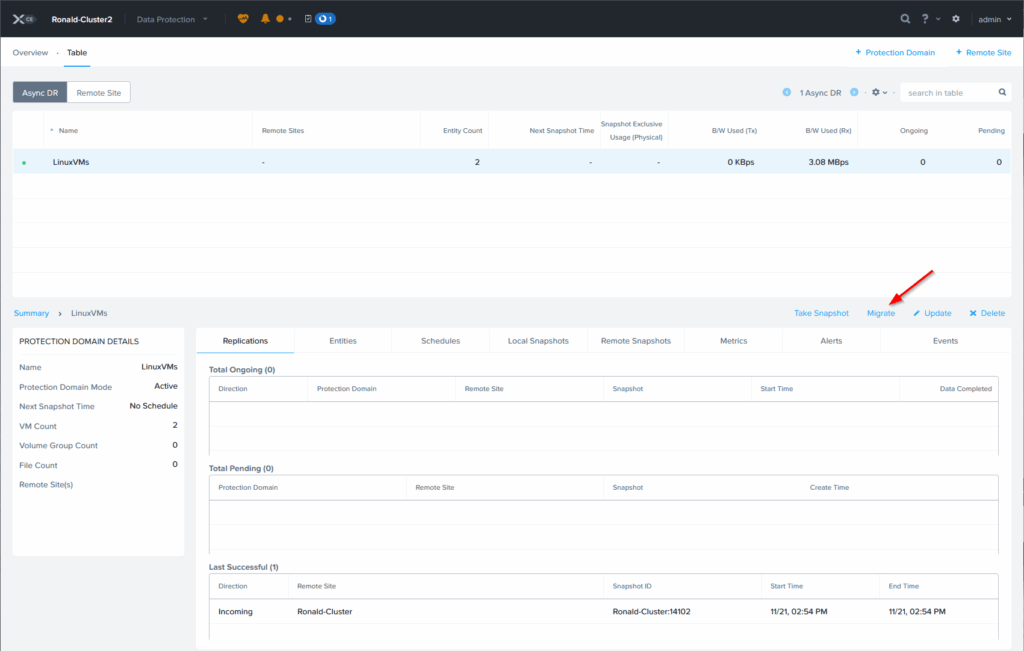
Task: Switch to the Schedules tab
Action: point(440,341)
